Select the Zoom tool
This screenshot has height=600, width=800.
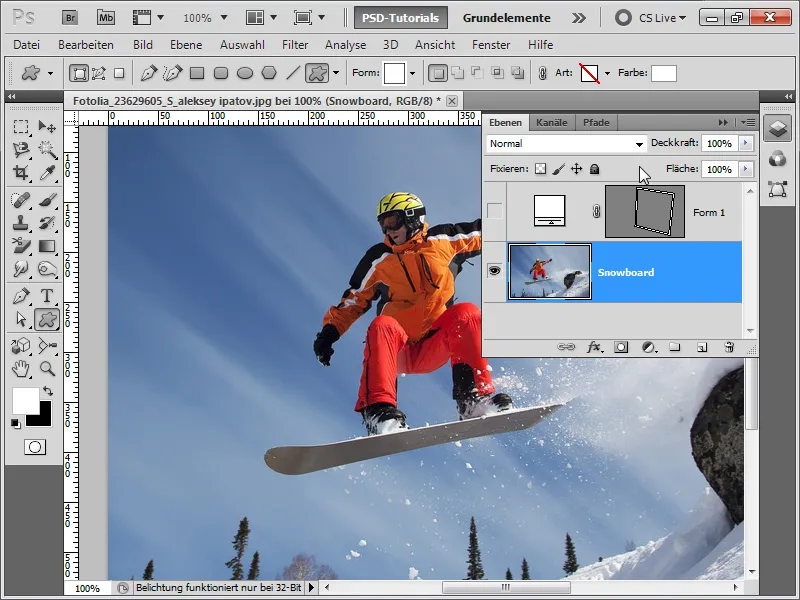tap(47, 368)
